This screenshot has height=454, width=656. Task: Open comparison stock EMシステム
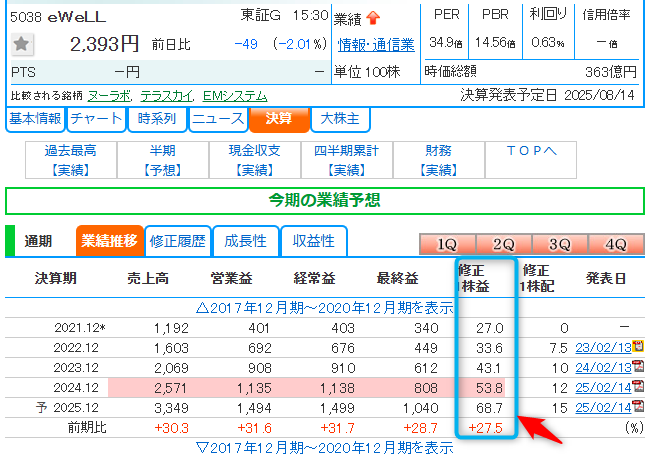[x=235, y=96]
